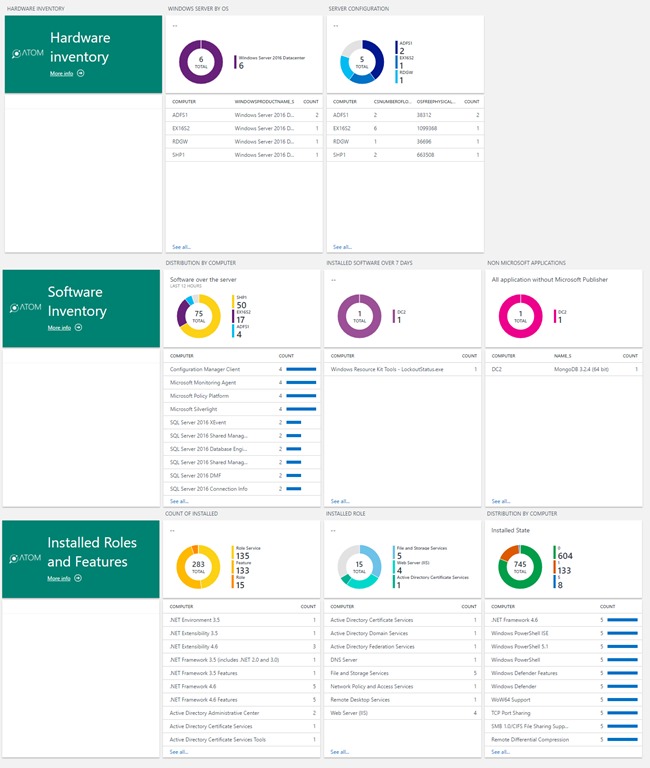Click the Configuration Manager Client row
Screen dimensions: 650x768
click(x=242, y=369)
